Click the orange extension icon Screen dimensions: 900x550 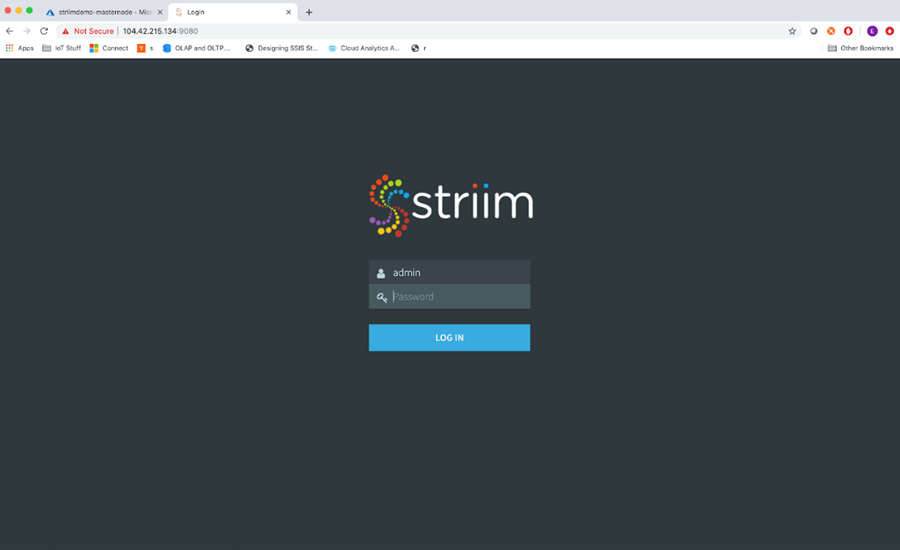click(x=831, y=31)
